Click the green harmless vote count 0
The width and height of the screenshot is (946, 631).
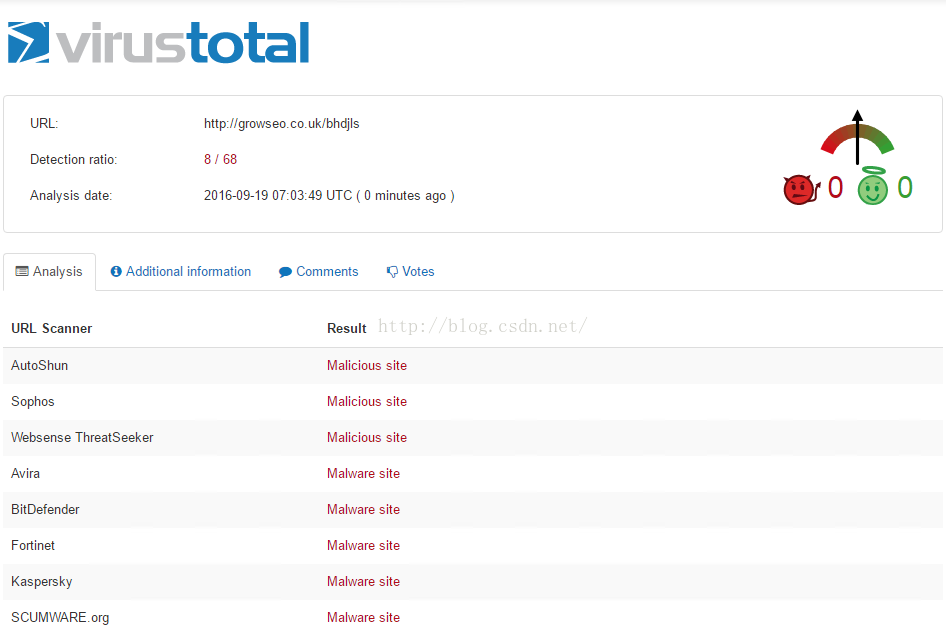(905, 188)
